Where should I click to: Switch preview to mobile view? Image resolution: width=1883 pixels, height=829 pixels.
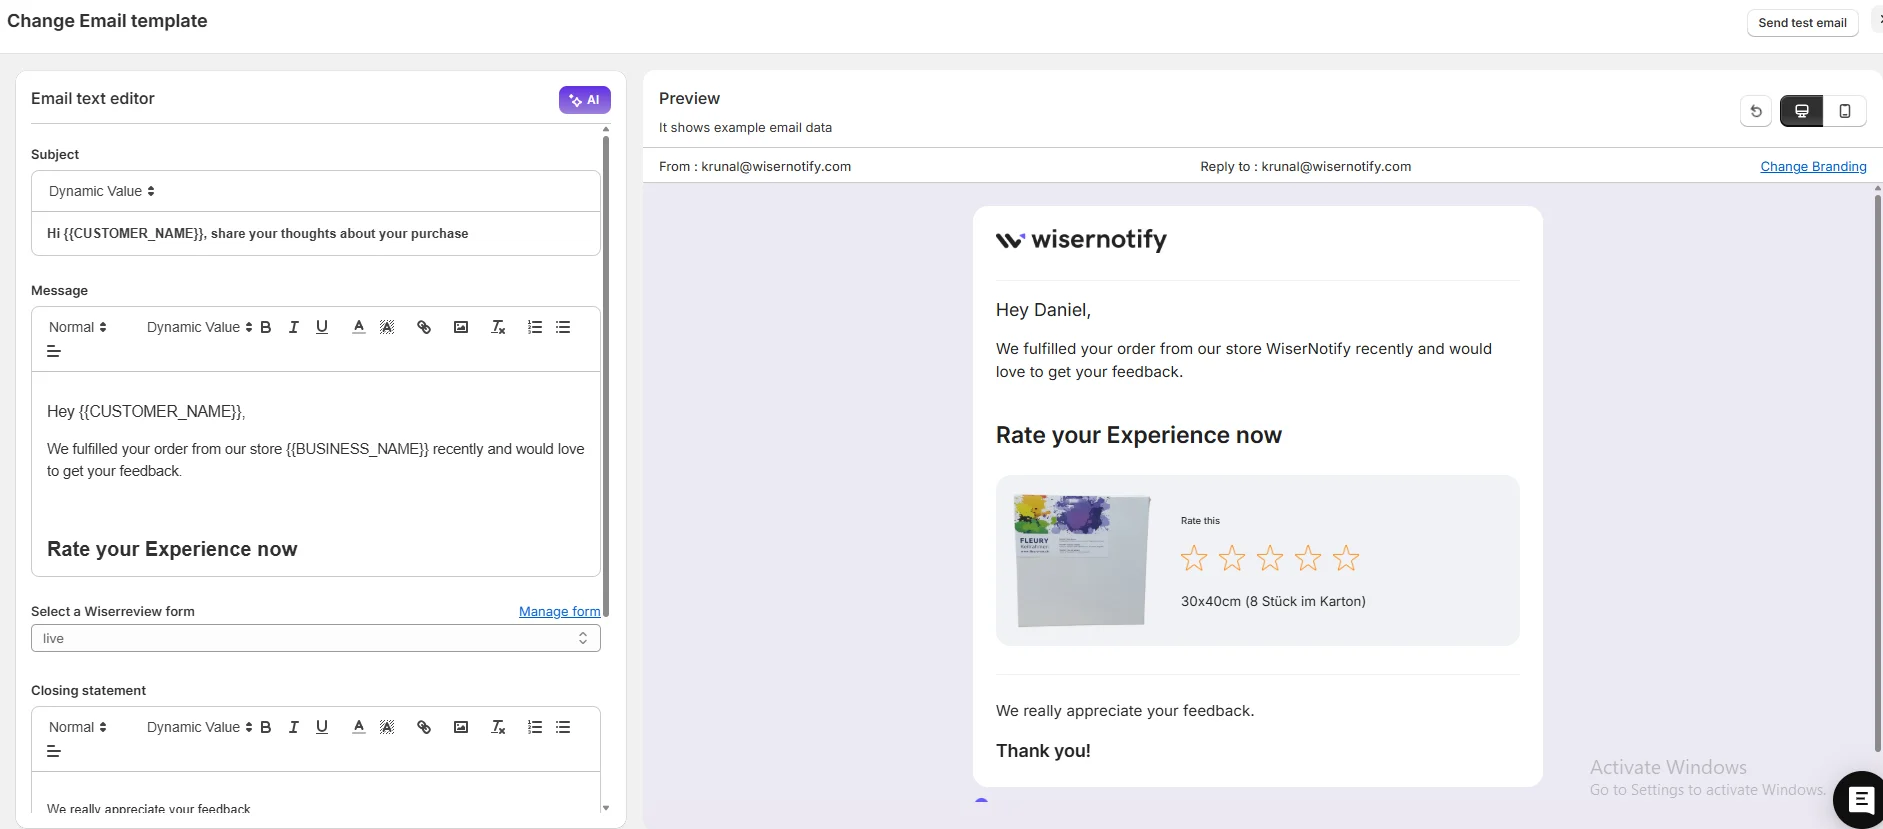pos(1845,111)
